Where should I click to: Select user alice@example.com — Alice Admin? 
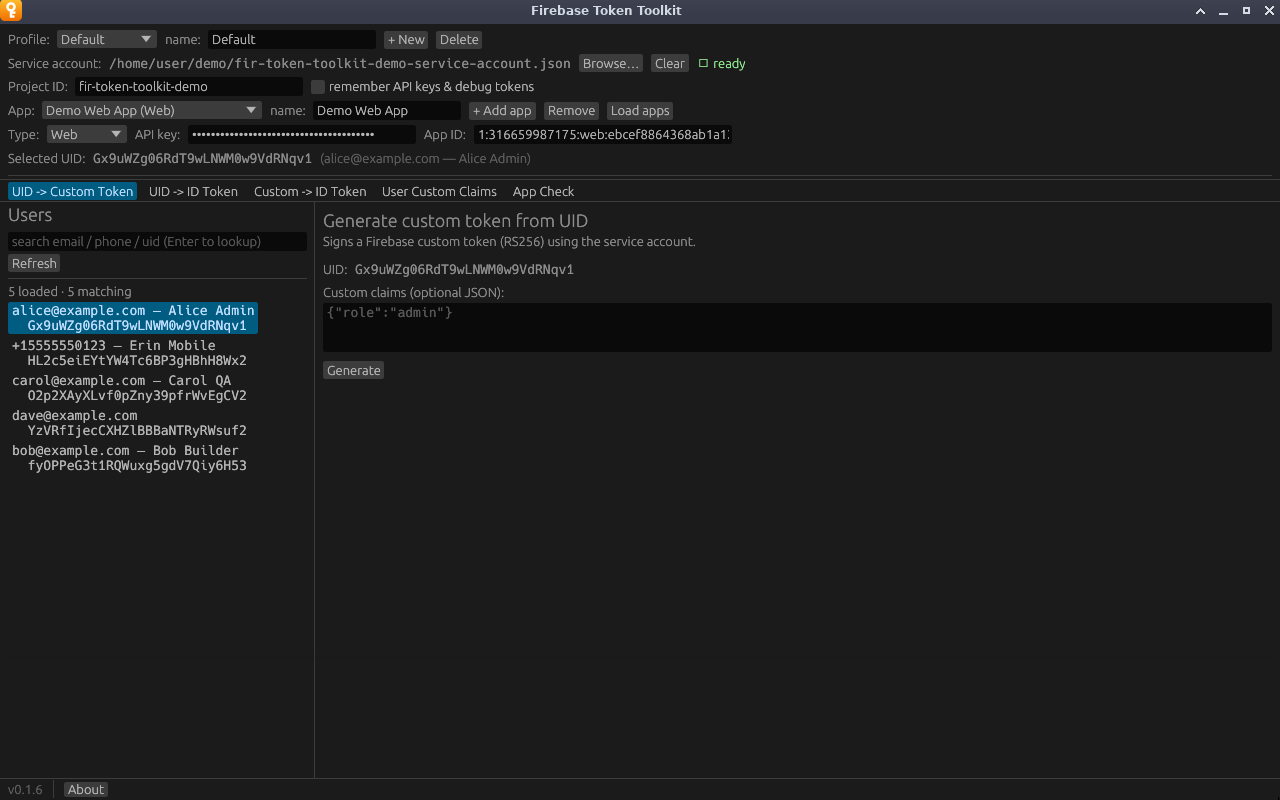pos(133,318)
